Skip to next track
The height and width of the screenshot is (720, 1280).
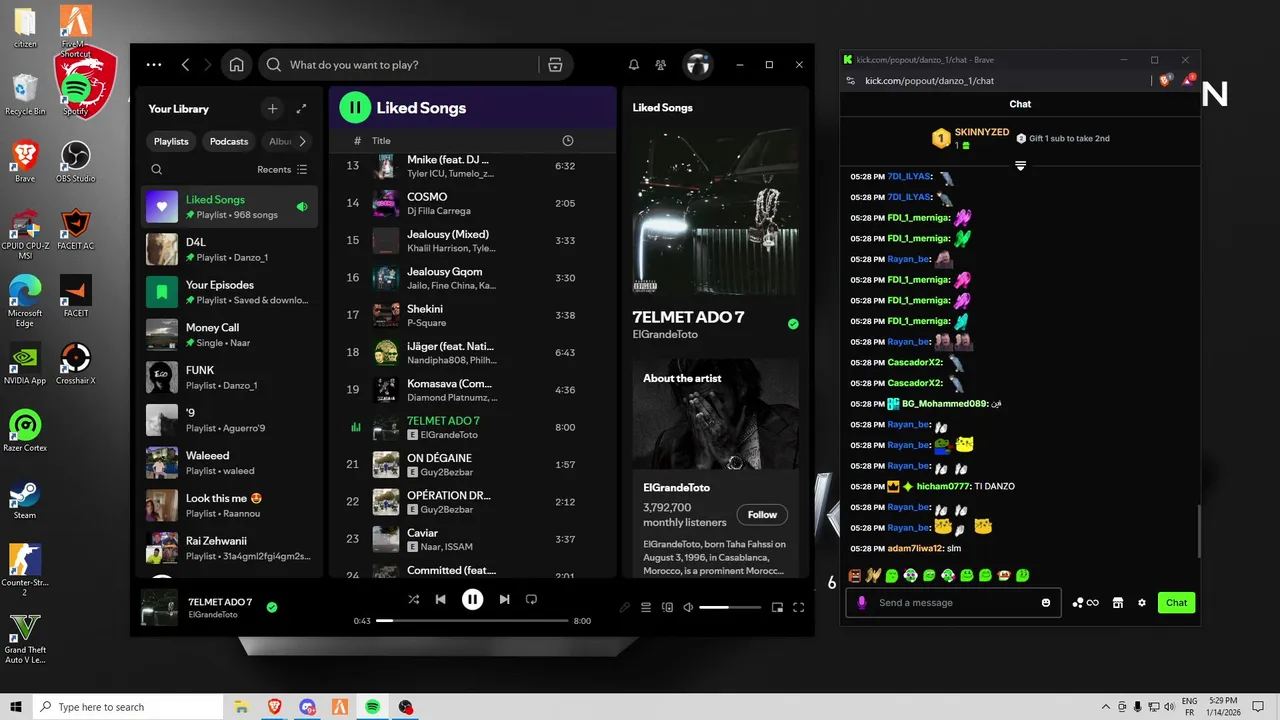coord(504,599)
